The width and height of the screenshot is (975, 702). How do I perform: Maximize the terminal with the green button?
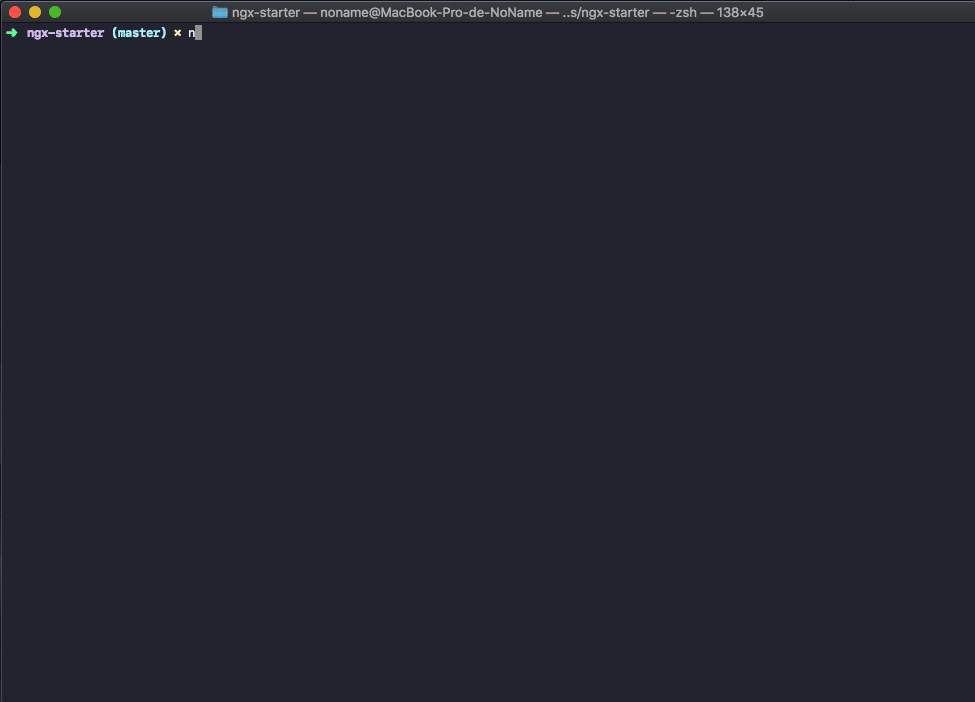tap(55, 12)
